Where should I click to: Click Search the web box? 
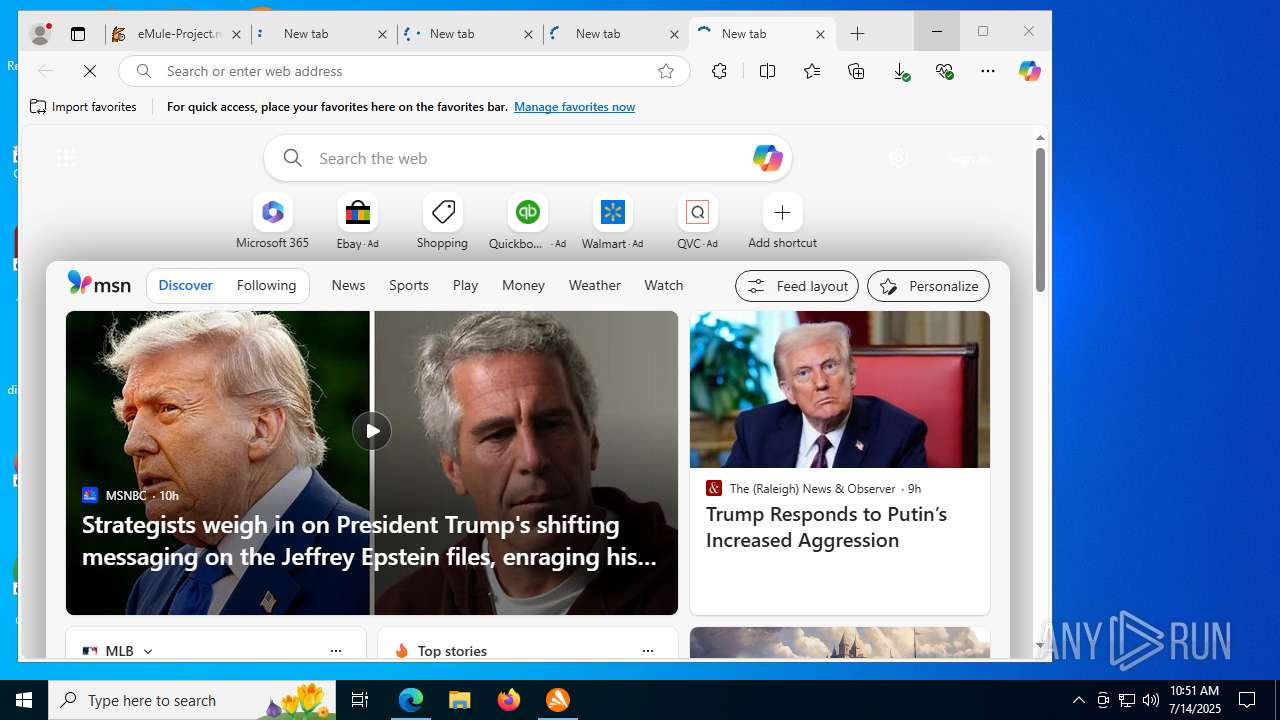[x=528, y=158]
